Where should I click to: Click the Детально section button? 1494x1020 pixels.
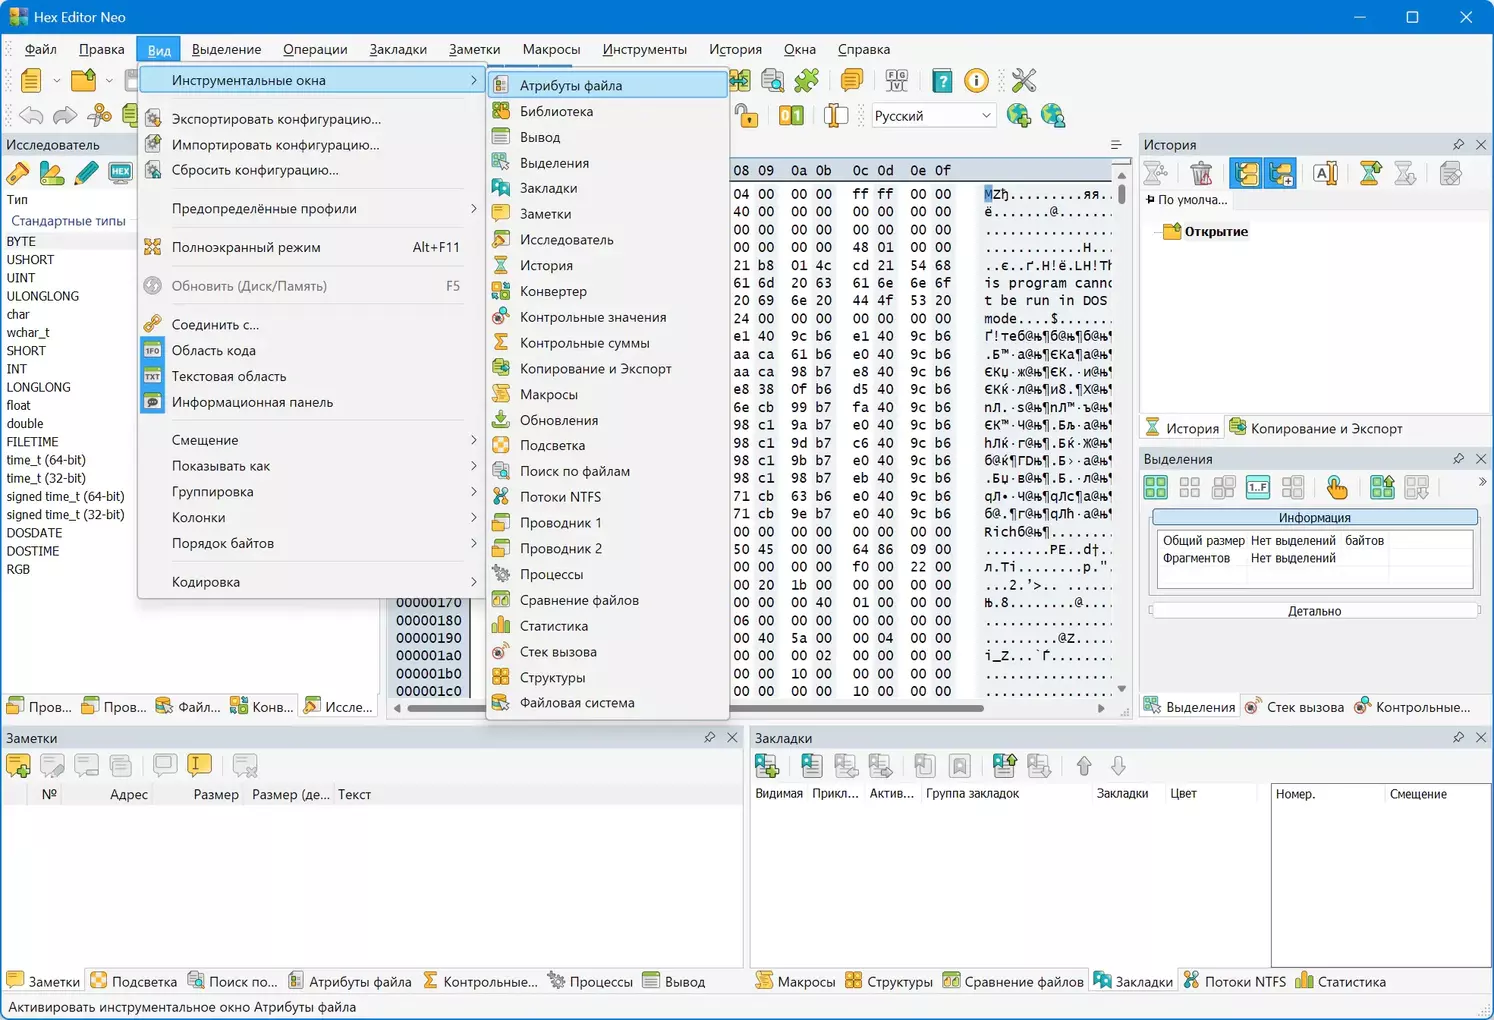[1314, 611]
